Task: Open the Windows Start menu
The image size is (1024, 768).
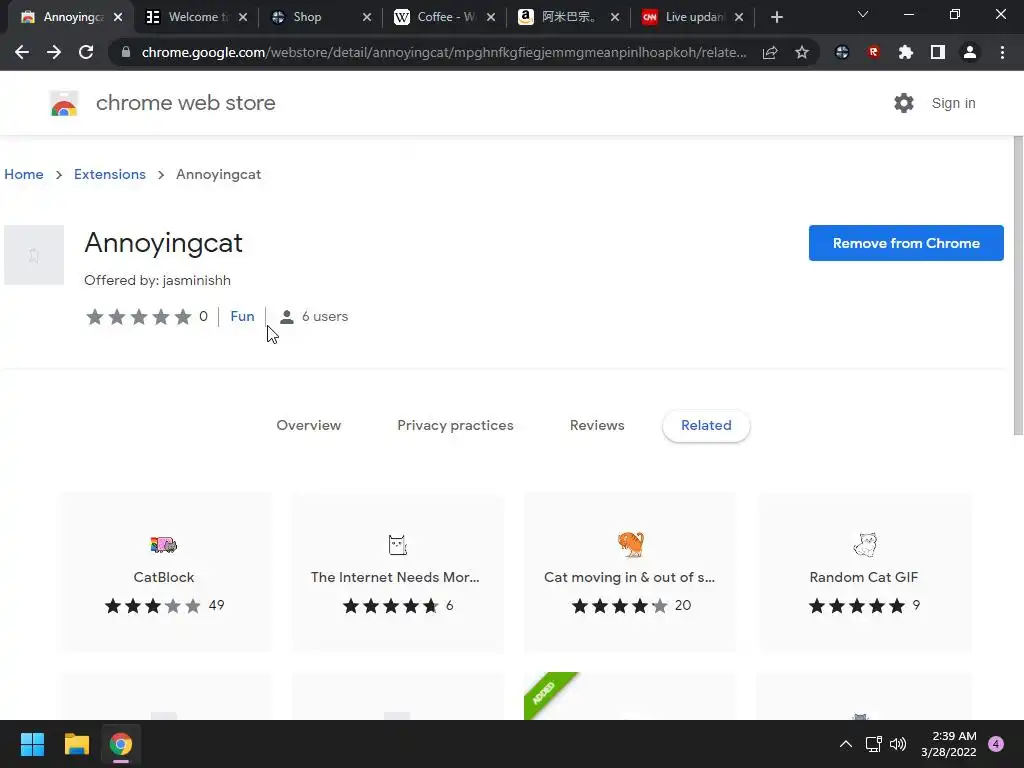Action: 32,744
